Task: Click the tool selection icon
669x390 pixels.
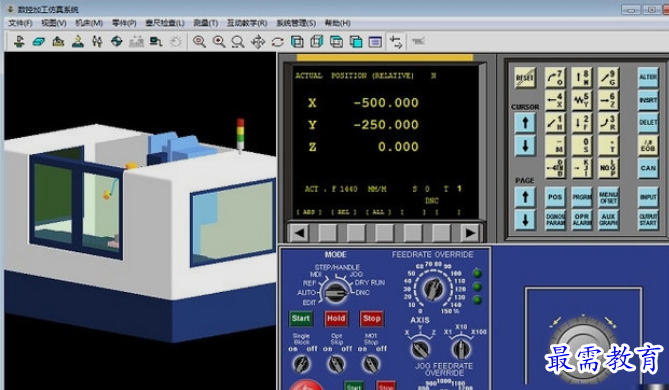Action: tap(97, 41)
